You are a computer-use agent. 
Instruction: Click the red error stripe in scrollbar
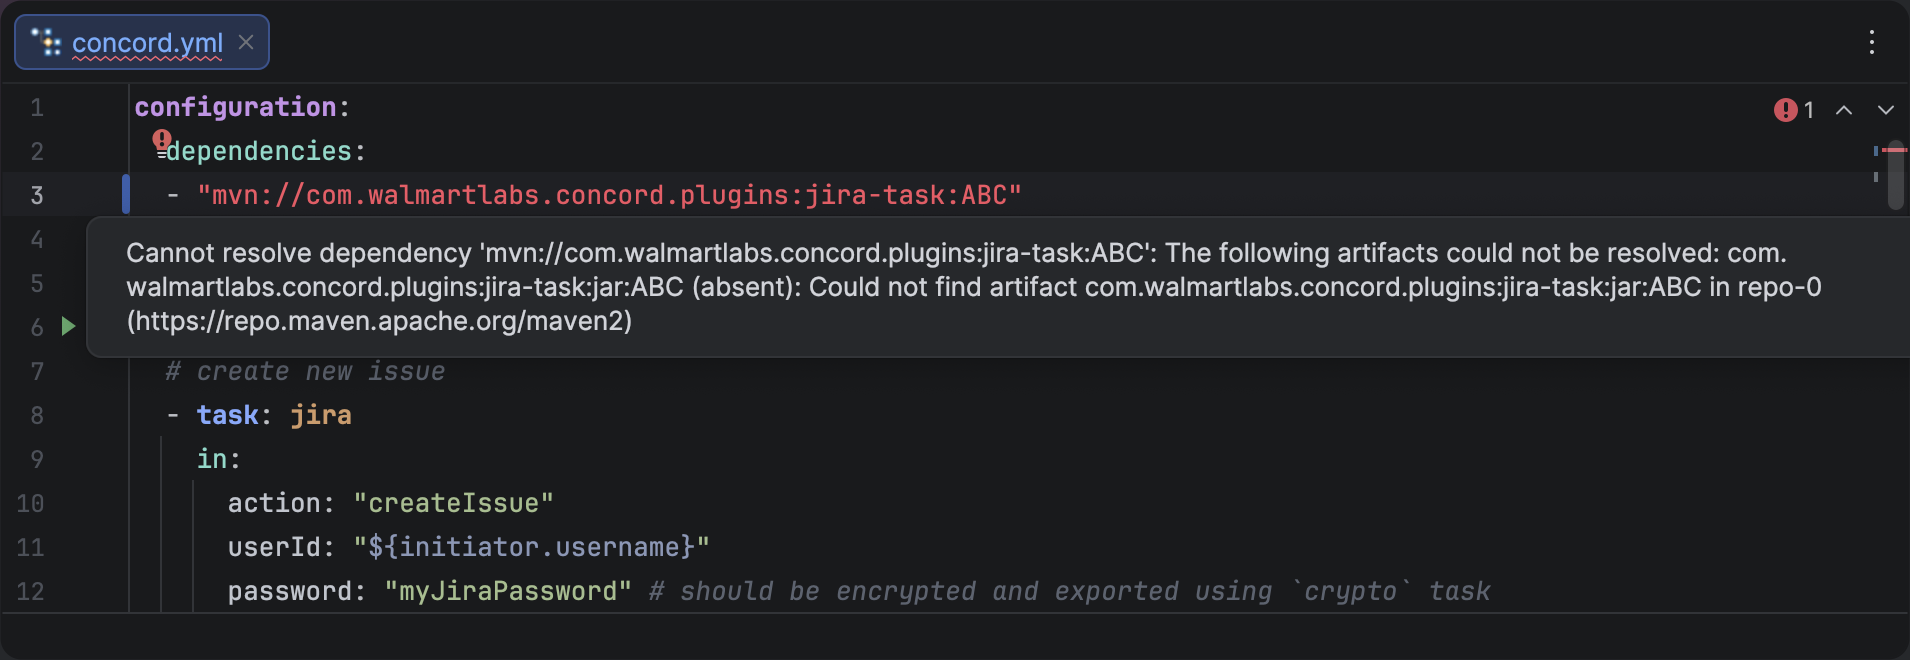point(1894,150)
